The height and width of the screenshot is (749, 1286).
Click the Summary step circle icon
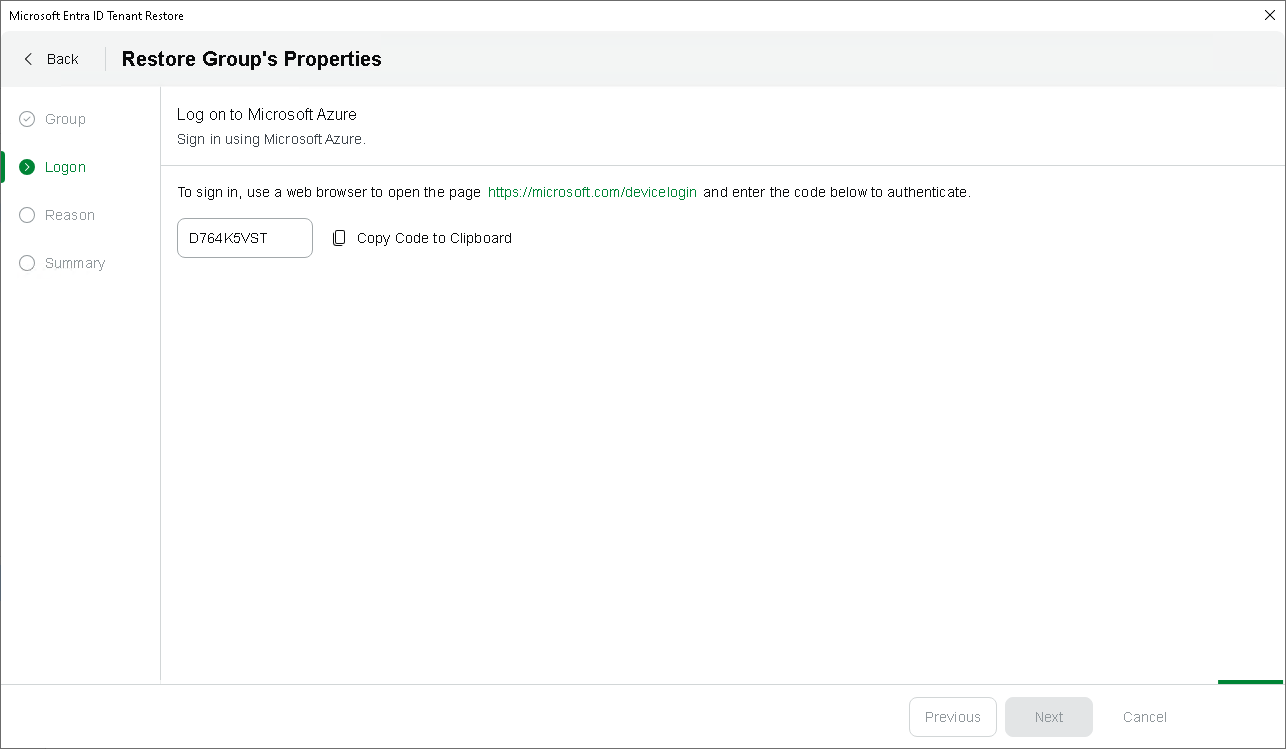pos(27,263)
